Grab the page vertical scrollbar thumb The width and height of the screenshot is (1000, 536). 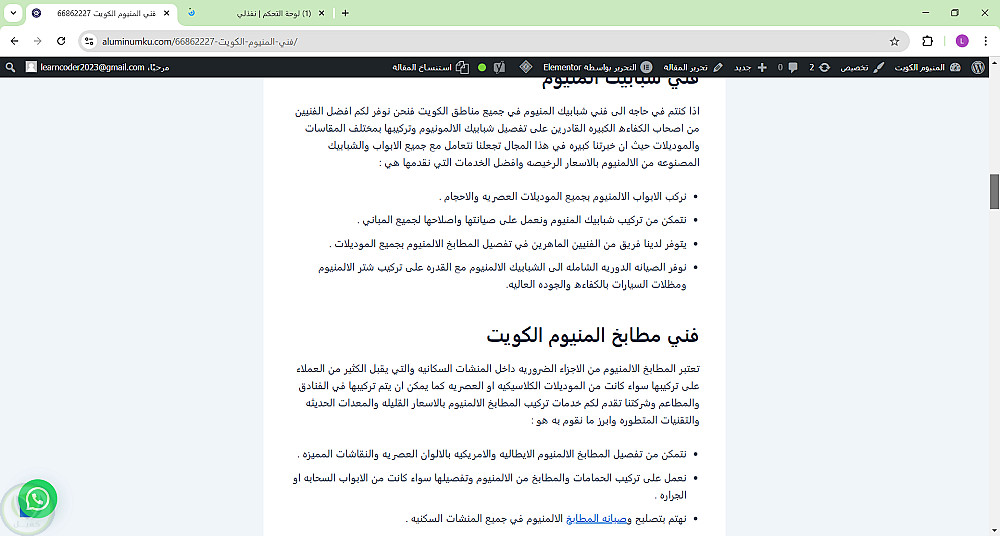tap(994, 191)
